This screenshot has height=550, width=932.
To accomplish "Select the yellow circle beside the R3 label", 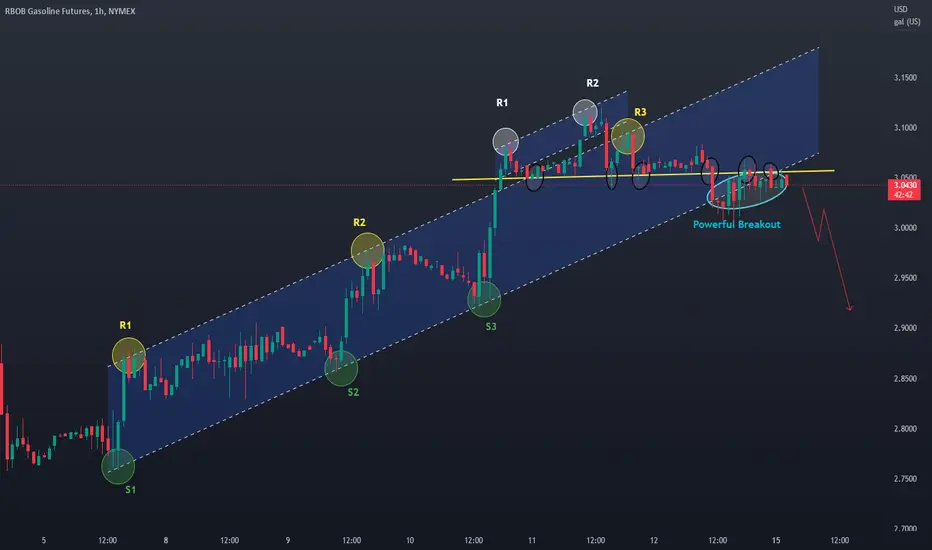I will (x=628, y=136).
